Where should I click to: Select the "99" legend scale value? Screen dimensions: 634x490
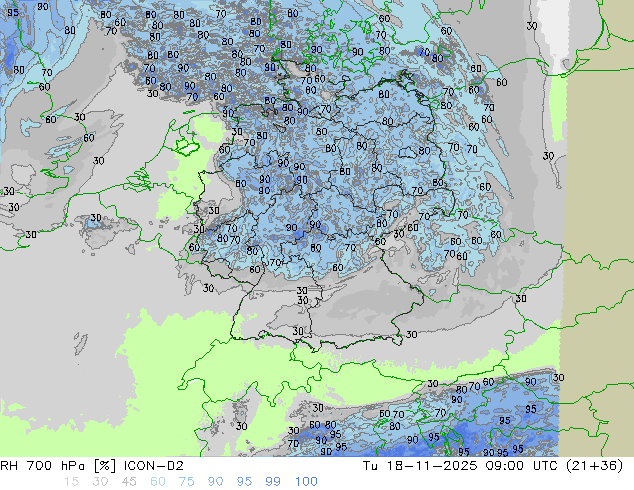pyautogui.click(x=273, y=482)
